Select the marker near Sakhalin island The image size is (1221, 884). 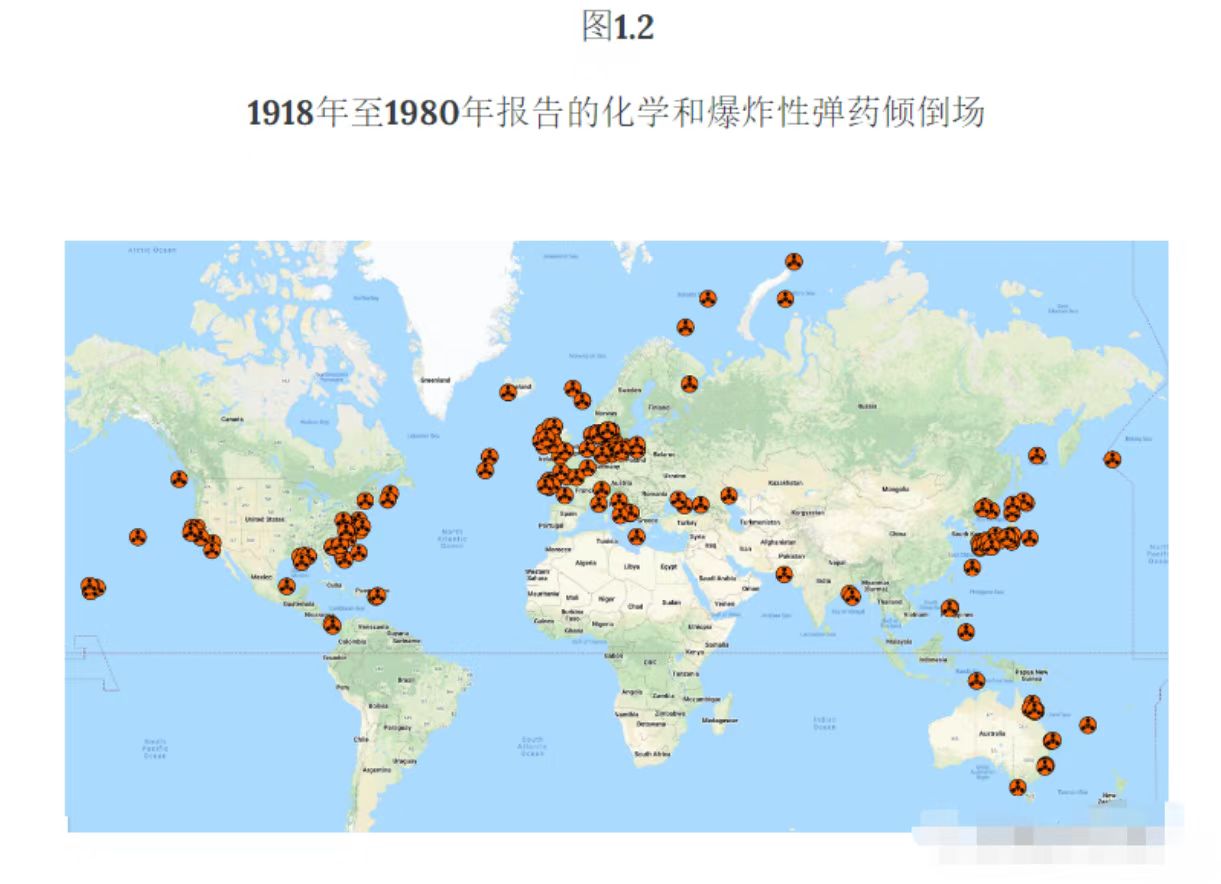[1037, 456]
